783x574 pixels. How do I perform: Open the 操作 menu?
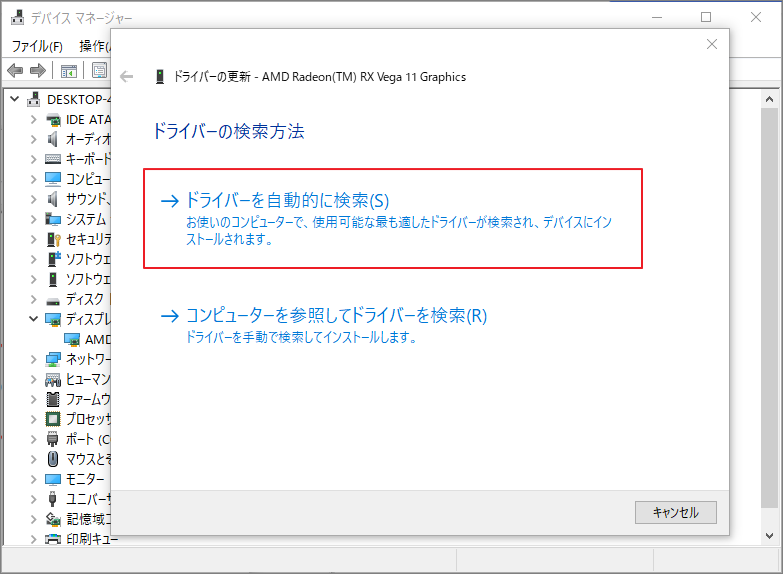coord(94,46)
